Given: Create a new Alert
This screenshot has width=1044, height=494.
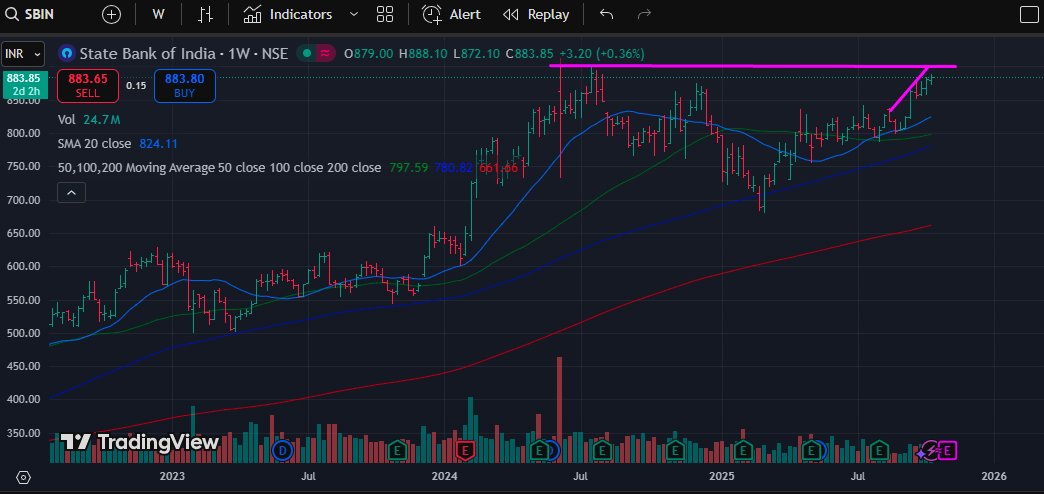Looking at the screenshot, I should (x=451, y=14).
